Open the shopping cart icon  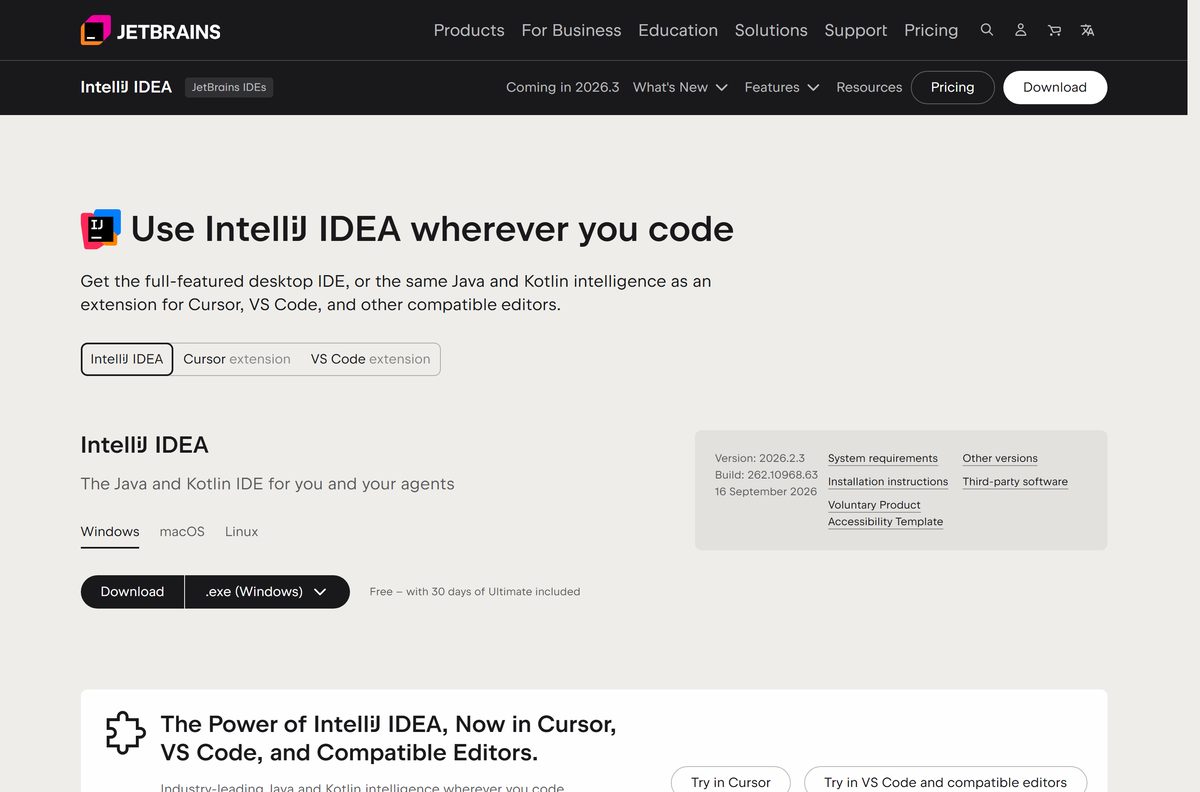tap(1054, 30)
